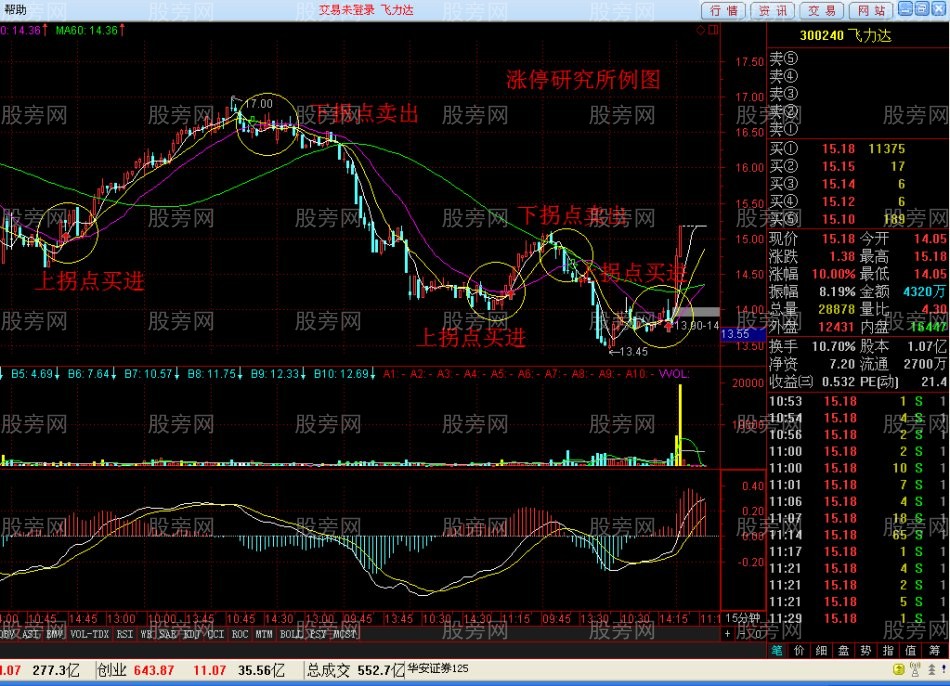The height and width of the screenshot is (686, 950).
Task: Click the 创业 643.87 index in status bar
Action: (x=136, y=670)
